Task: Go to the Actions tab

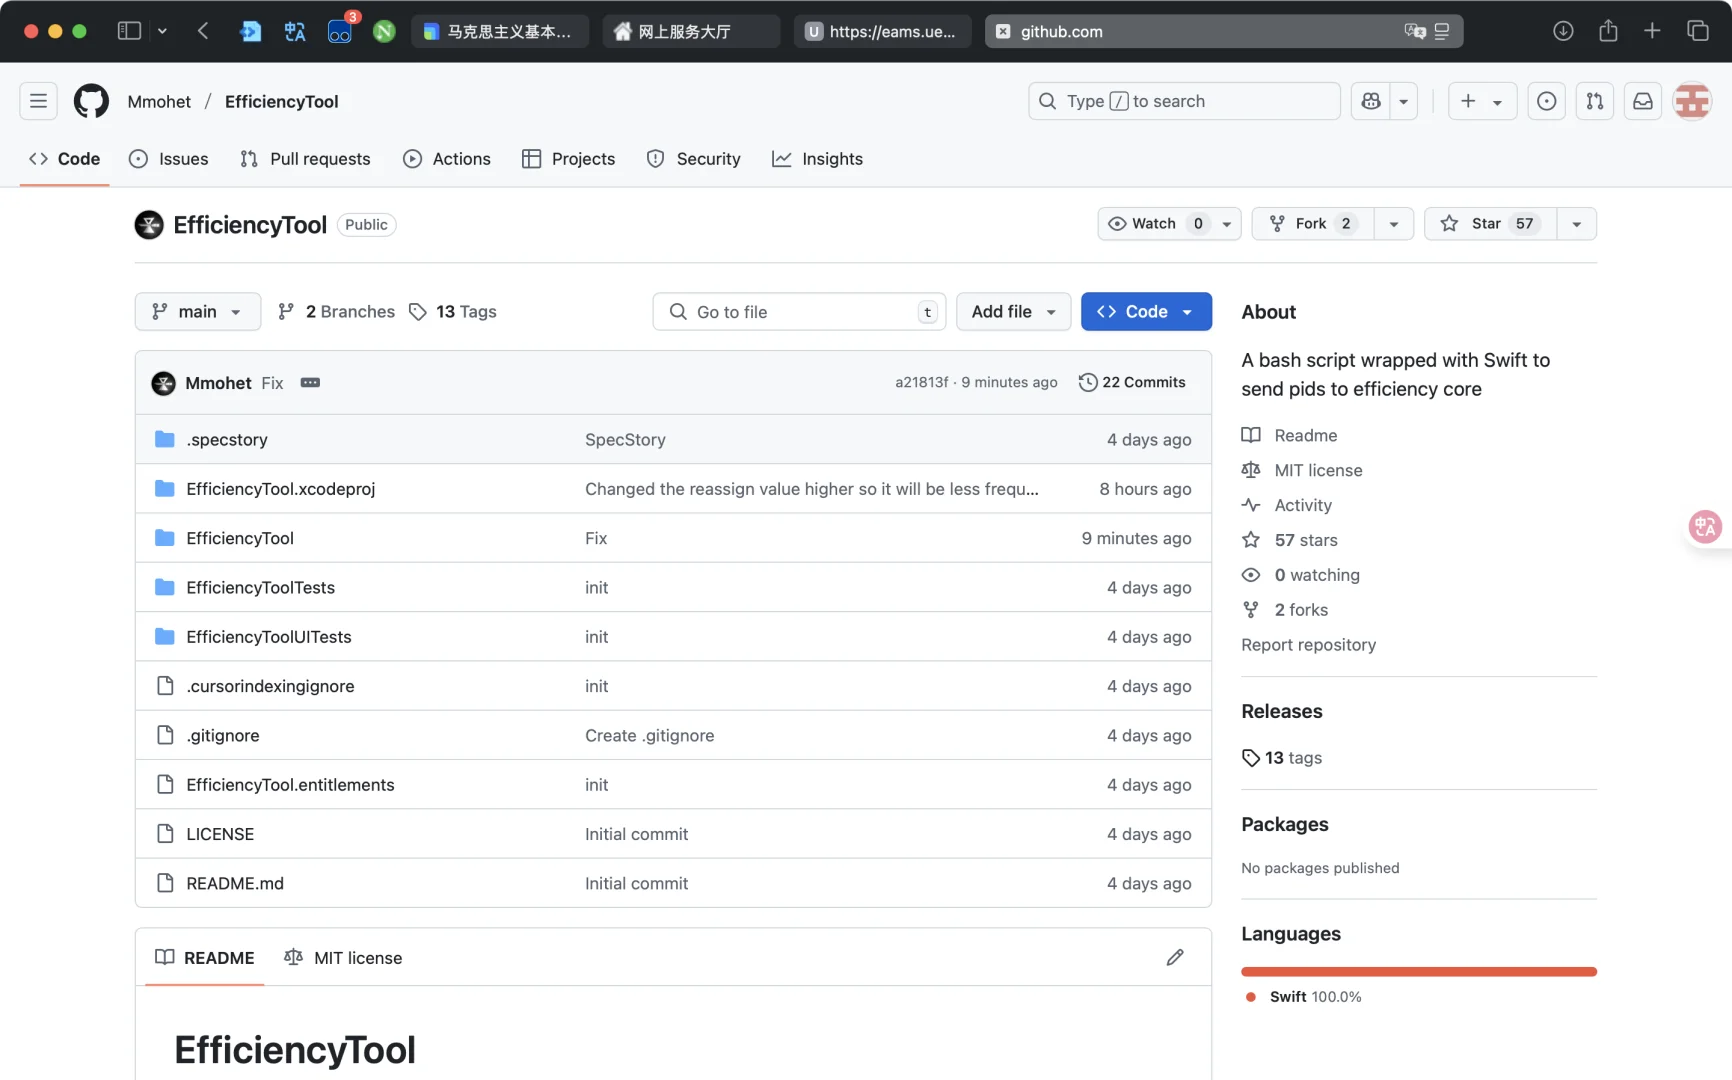Action: pos(447,159)
